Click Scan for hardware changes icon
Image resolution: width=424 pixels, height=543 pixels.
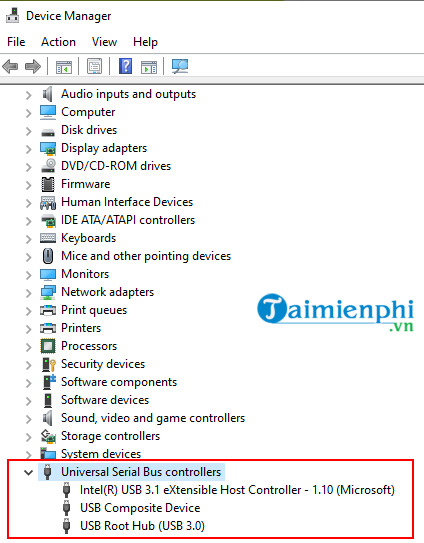180,66
